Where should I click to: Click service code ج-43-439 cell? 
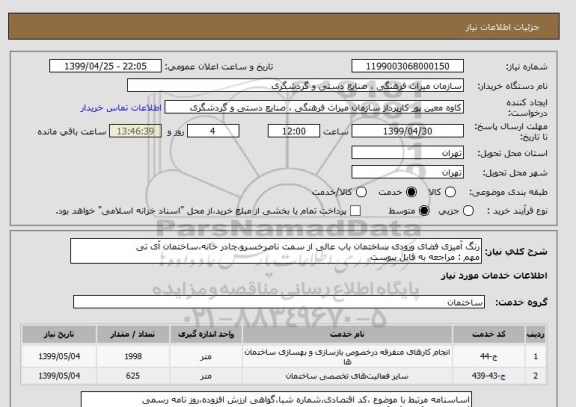tap(489, 376)
